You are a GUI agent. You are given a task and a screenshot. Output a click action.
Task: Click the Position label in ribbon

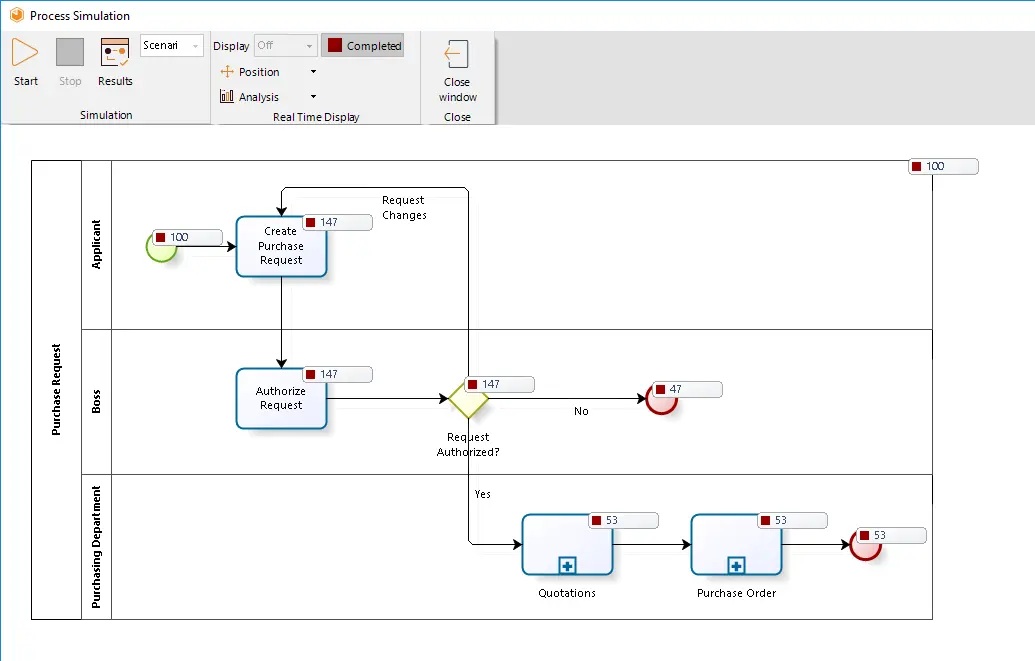[259, 72]
